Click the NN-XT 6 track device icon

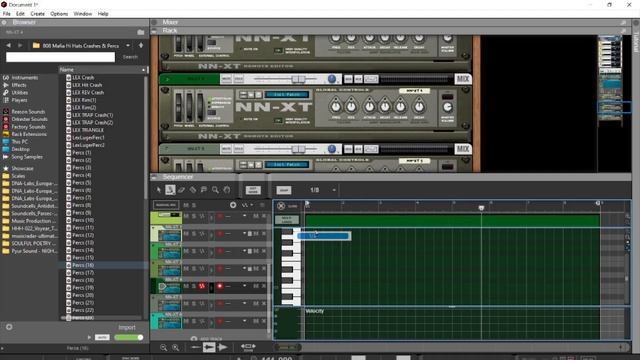coord(169,323)
